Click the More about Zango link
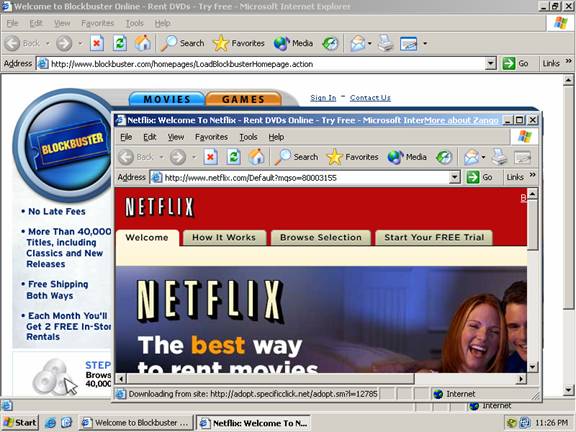The width and height of the screenshot is (576, 432). [x=461, y=120]
